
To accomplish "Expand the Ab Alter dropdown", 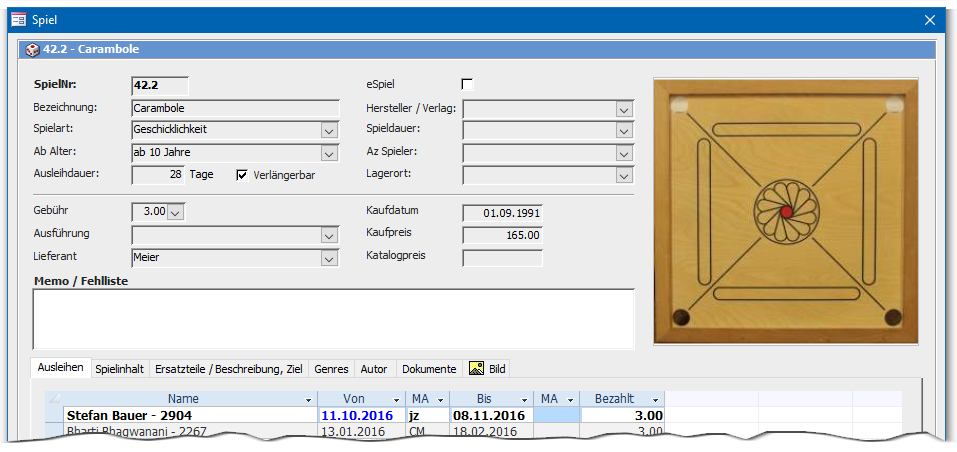I will click(329, 153).
